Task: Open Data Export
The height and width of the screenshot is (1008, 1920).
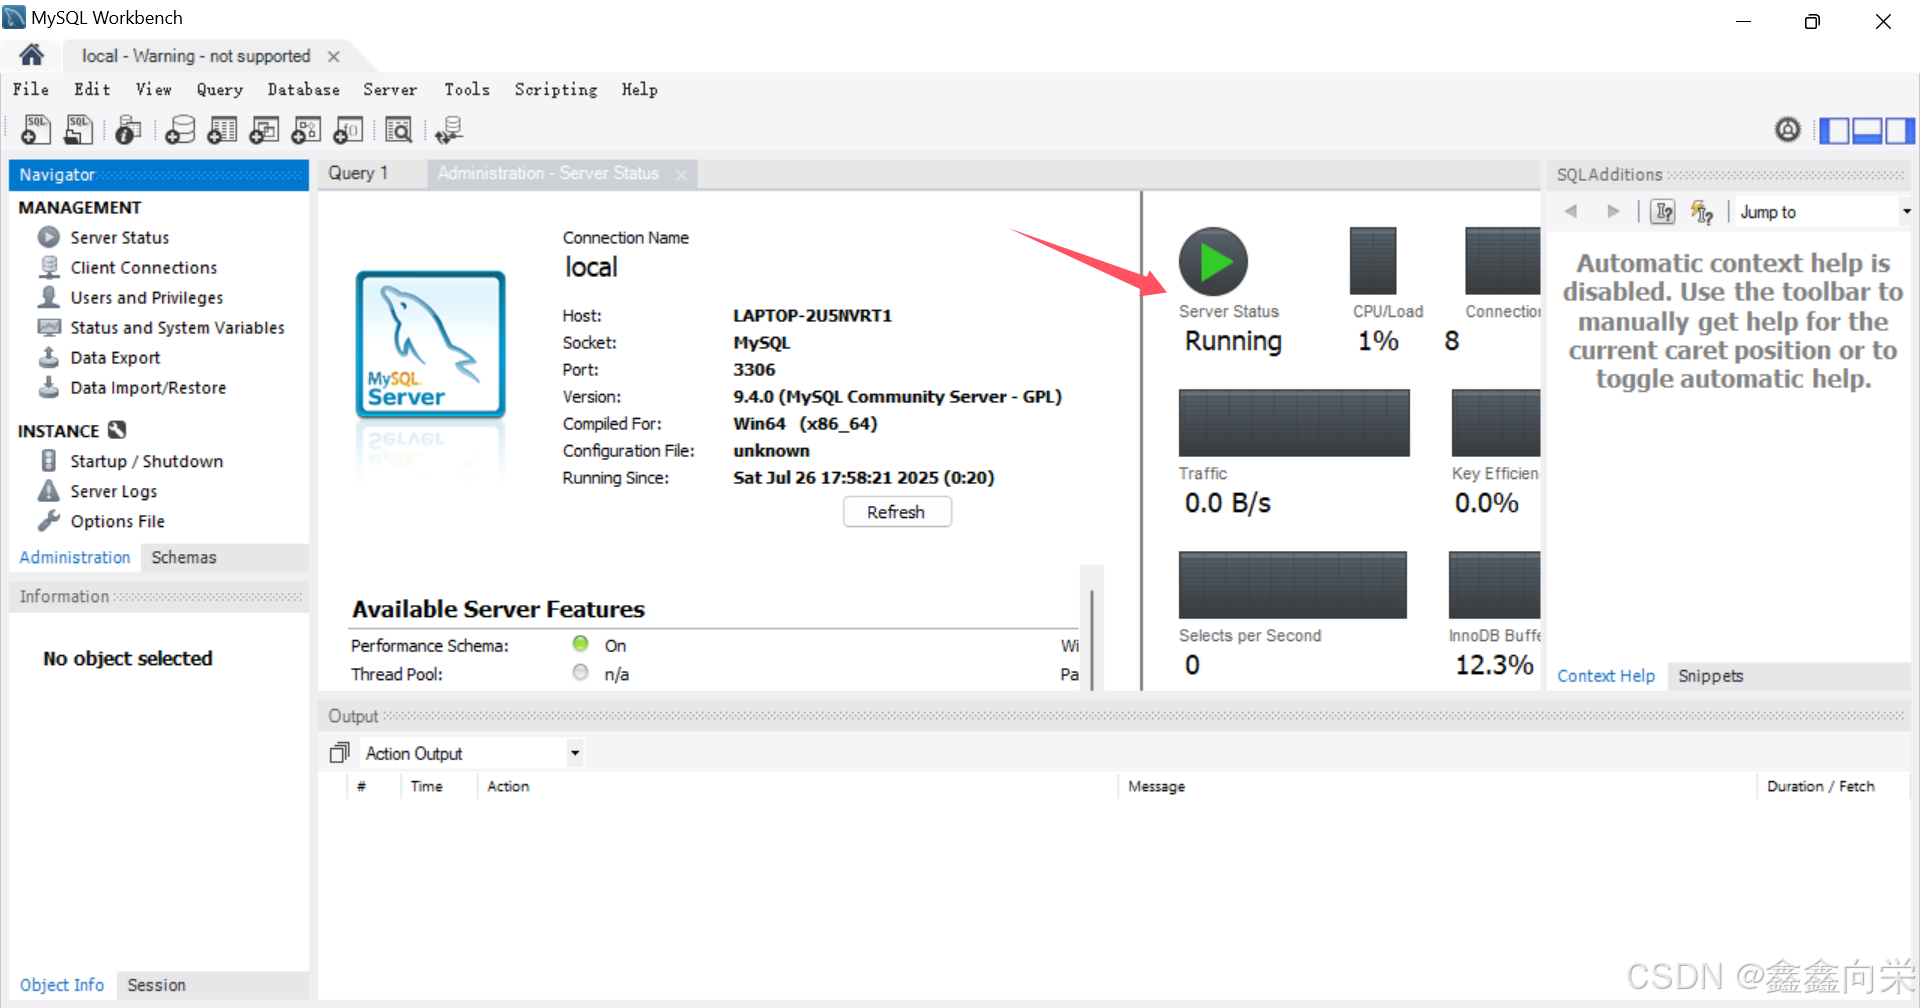Action: point(115,357)
